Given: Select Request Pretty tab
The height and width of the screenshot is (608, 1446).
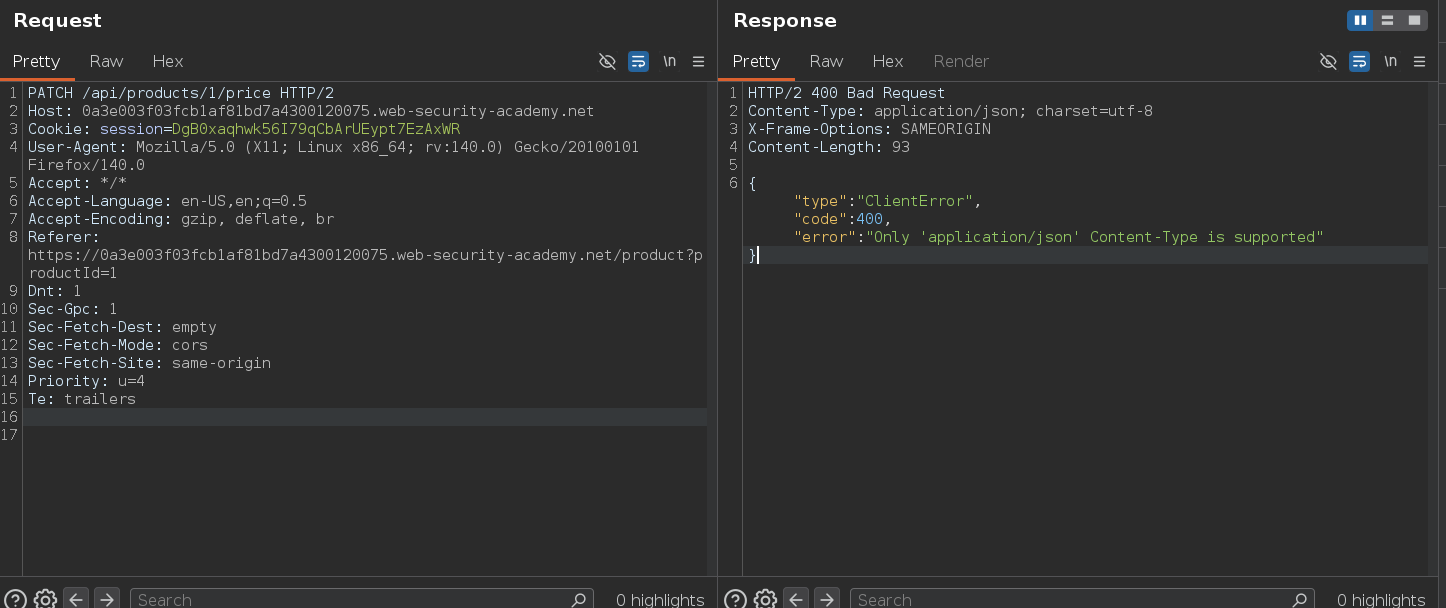Looking at the screenshot, I should click(37, 61).
